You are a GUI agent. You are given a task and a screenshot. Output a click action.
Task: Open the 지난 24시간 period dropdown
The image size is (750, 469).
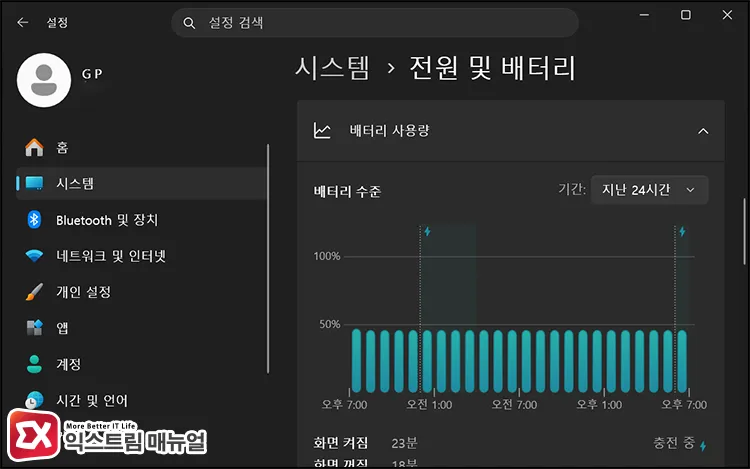tap(649, 190)
